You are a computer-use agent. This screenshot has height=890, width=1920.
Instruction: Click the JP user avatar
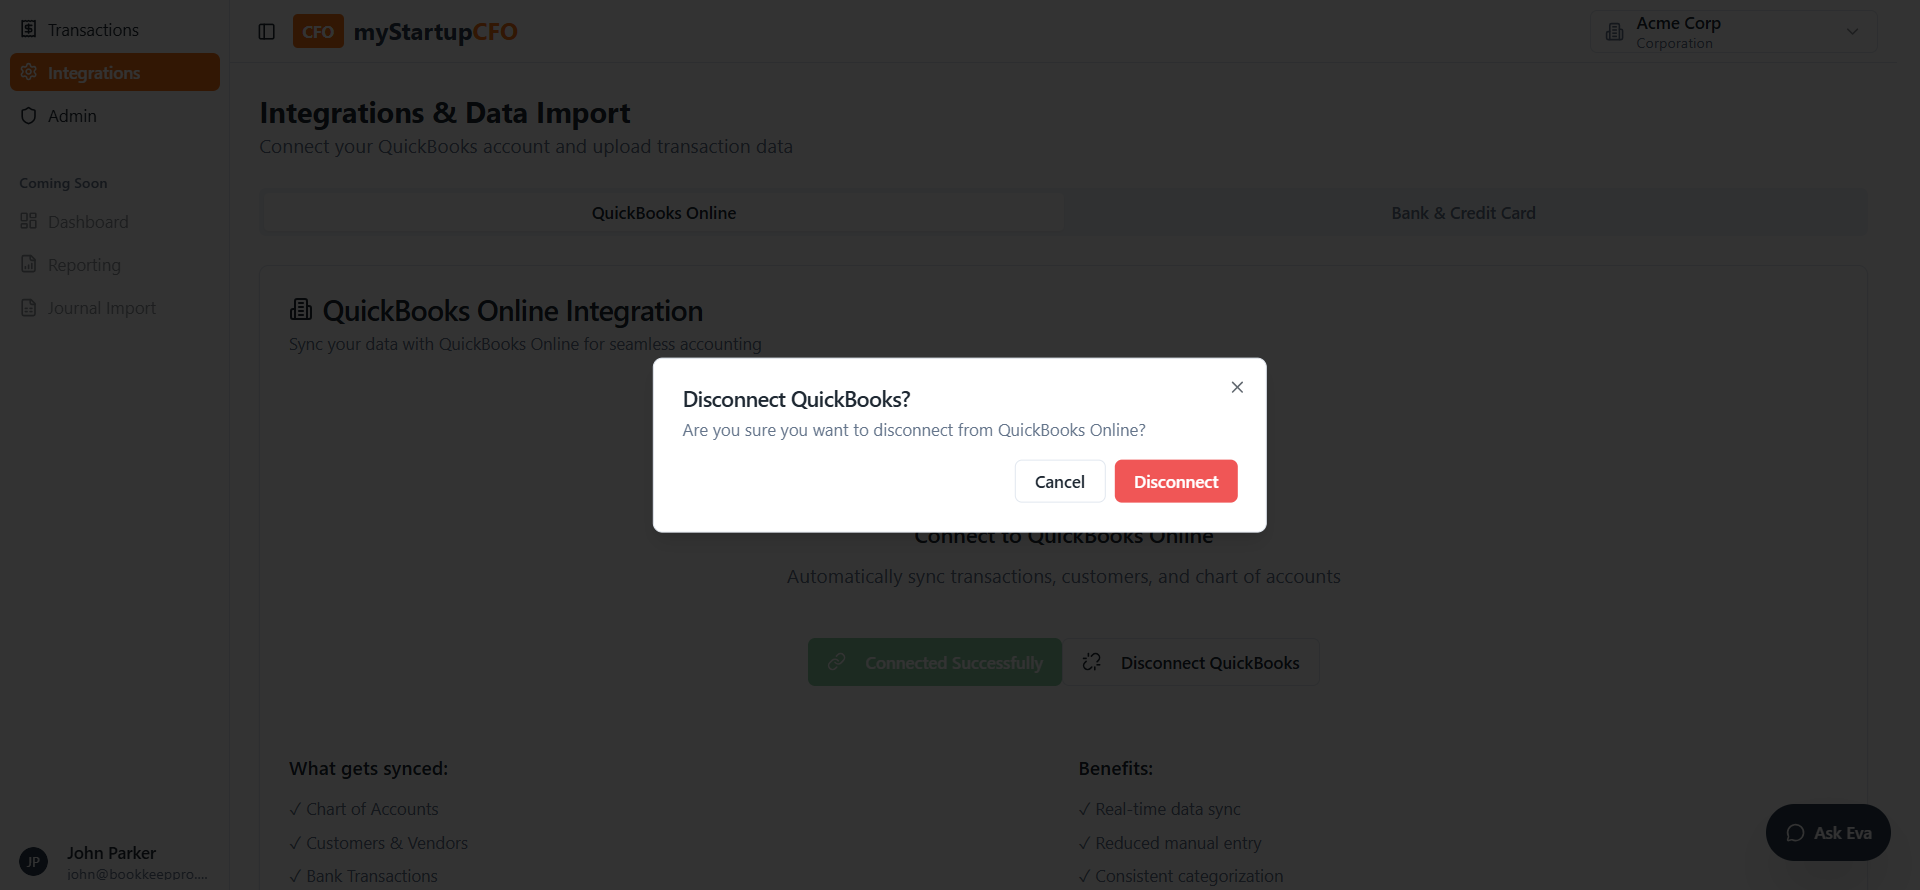tap(33, 862)
